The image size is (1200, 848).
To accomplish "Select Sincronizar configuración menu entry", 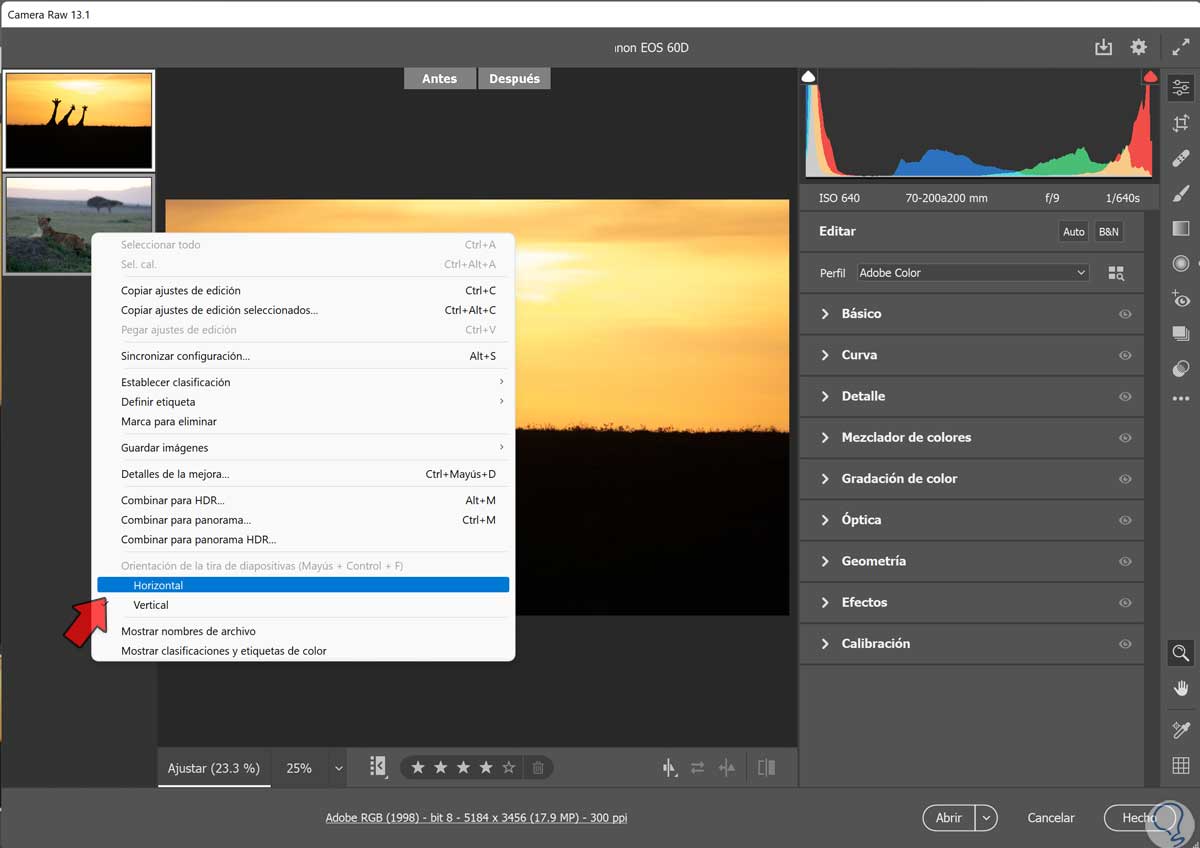I will click(186, 356).
